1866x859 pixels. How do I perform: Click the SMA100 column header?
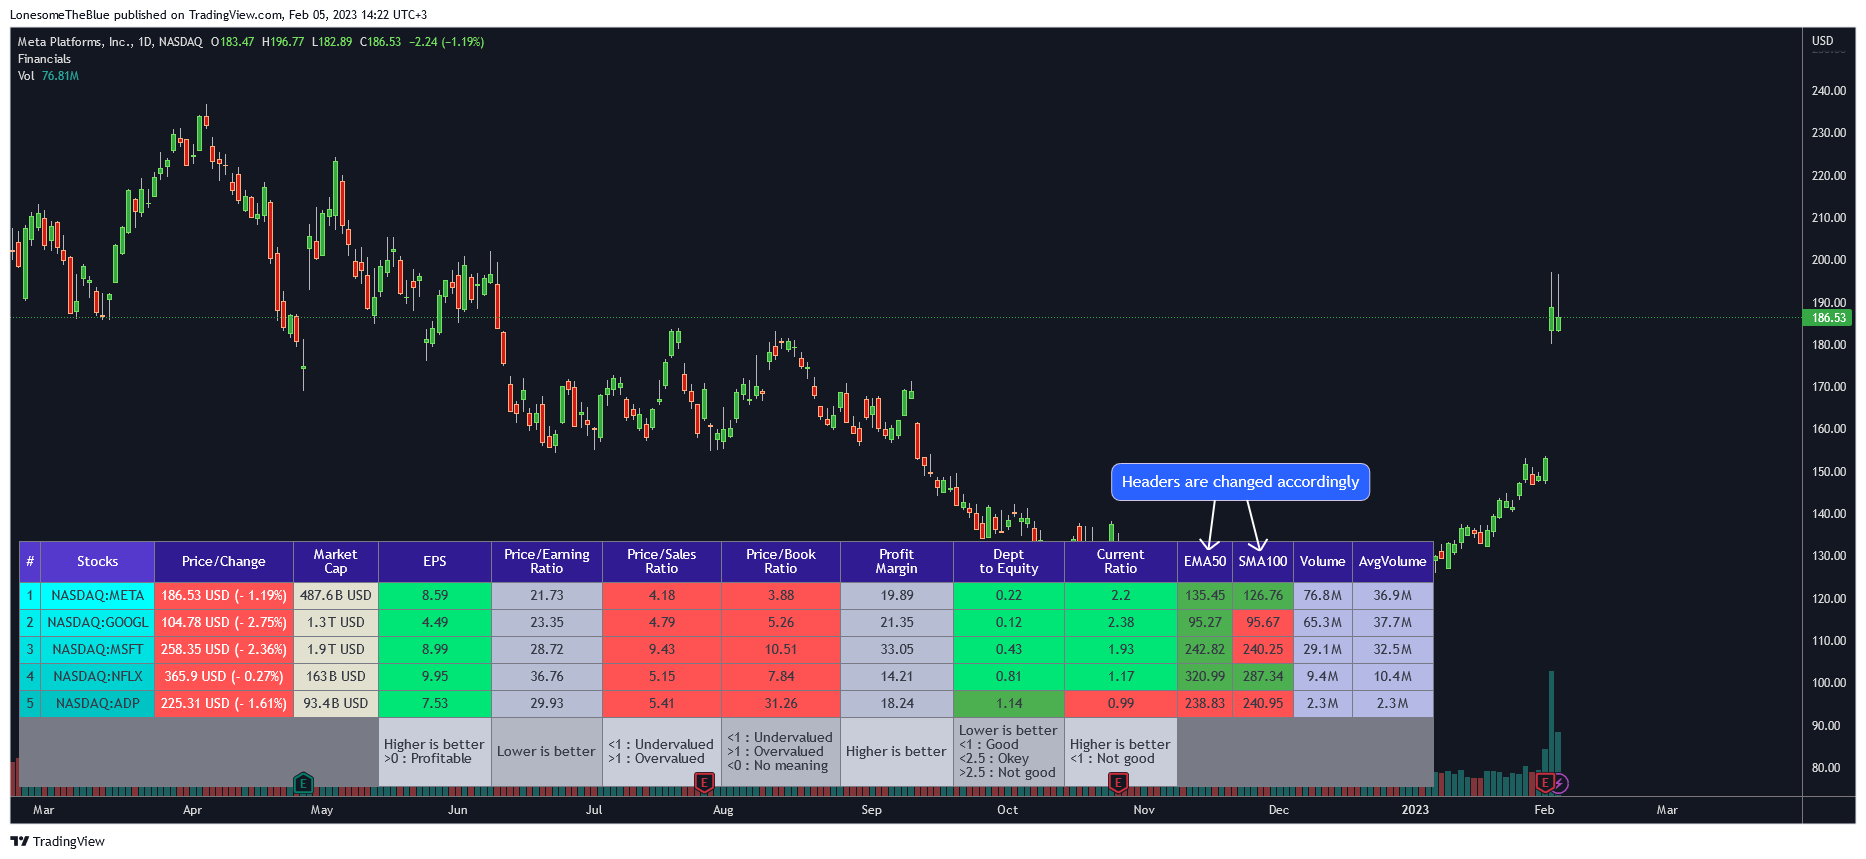(1263, 562)
